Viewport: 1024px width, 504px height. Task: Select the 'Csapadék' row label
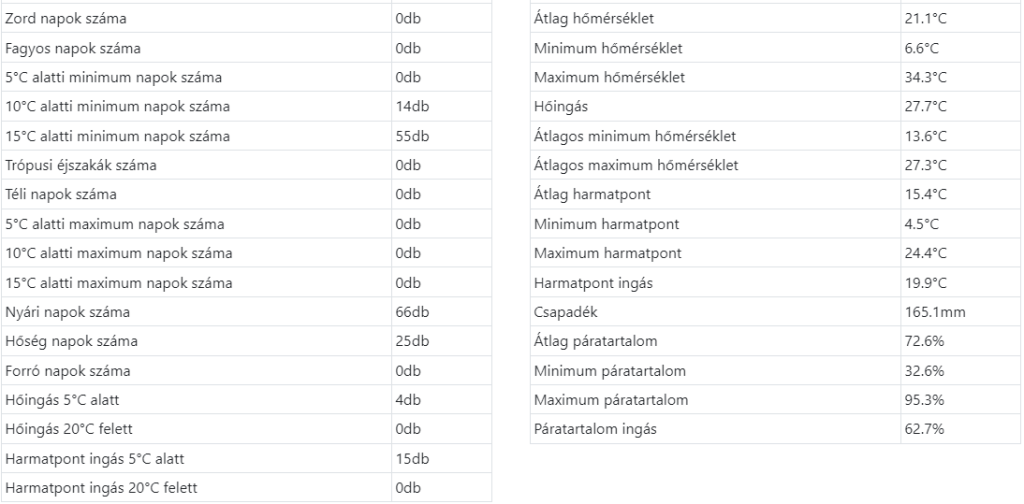(x=563, y=312)
